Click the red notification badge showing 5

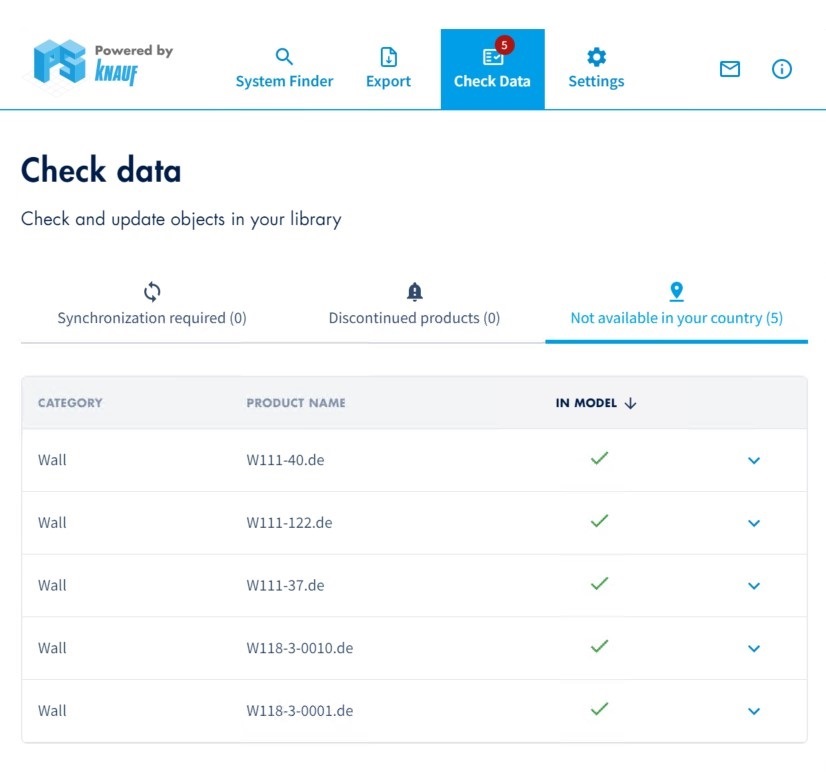[505, 45]
